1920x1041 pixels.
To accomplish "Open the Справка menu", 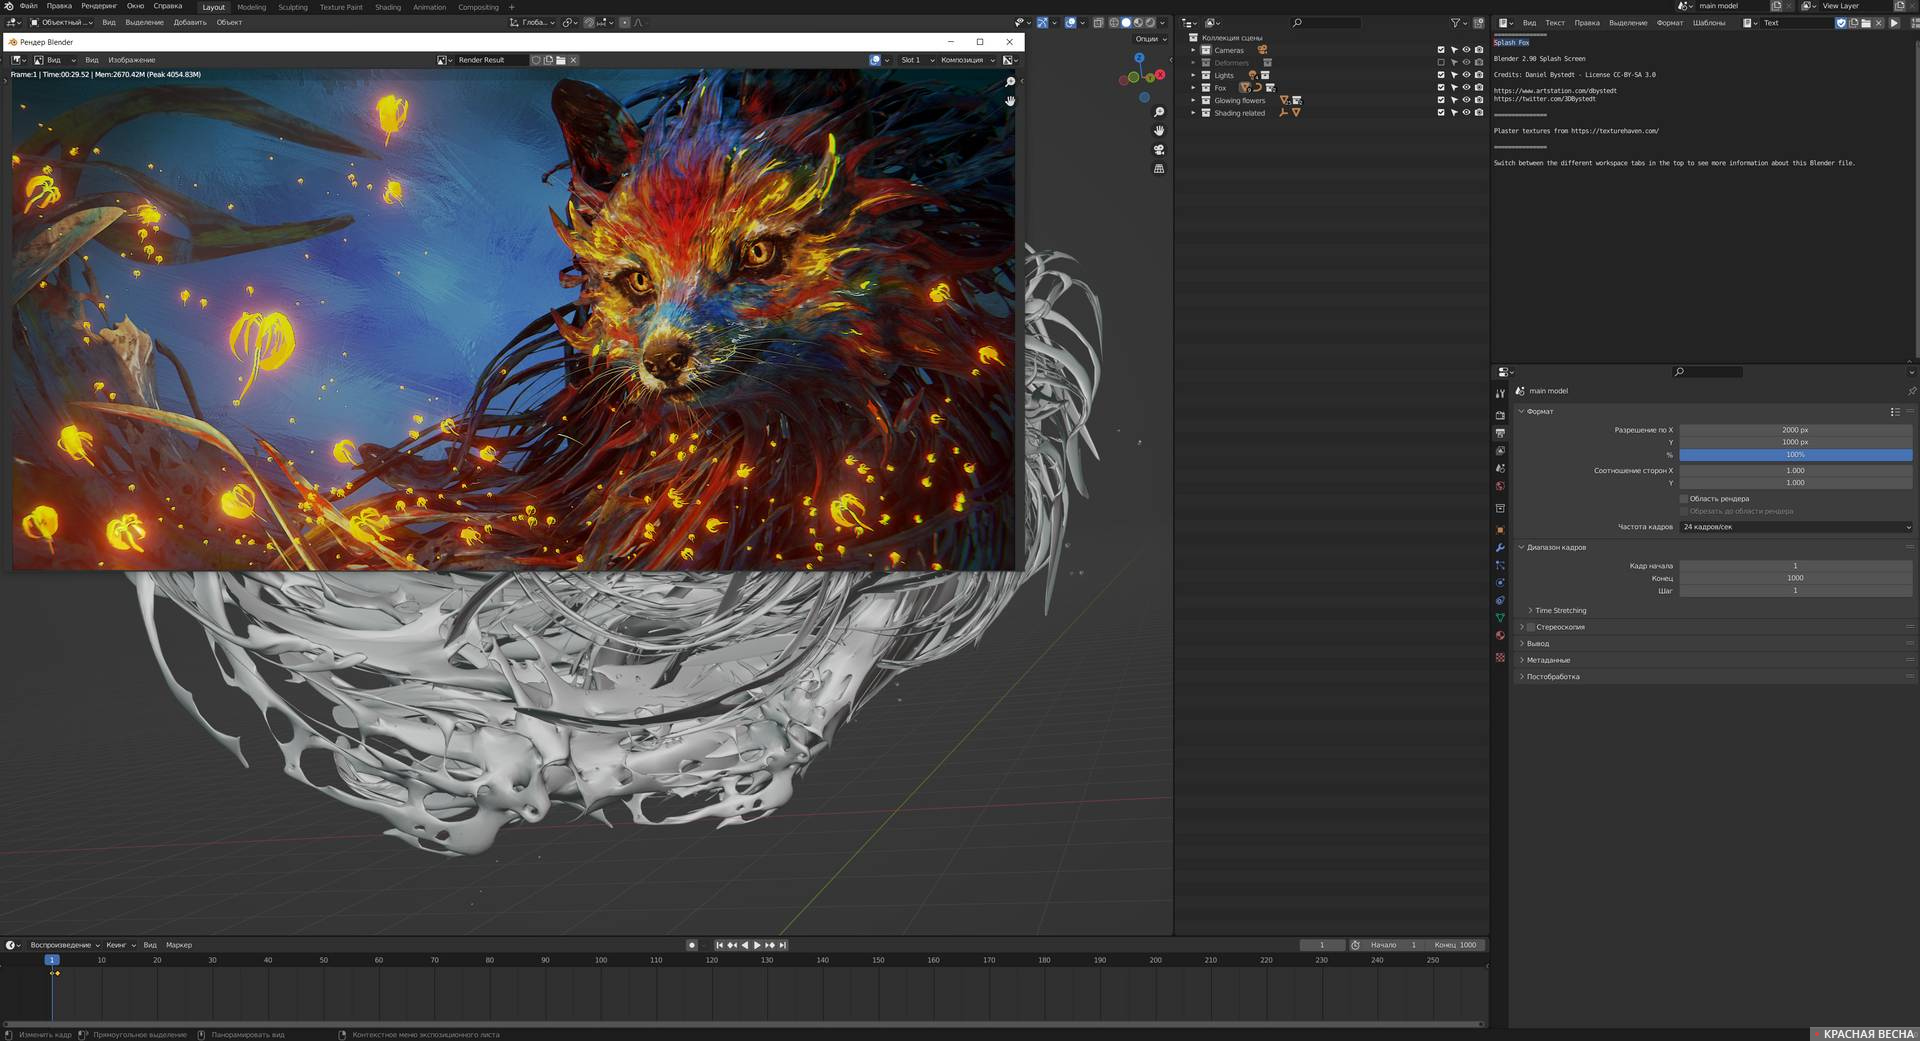I will (168, 6).
